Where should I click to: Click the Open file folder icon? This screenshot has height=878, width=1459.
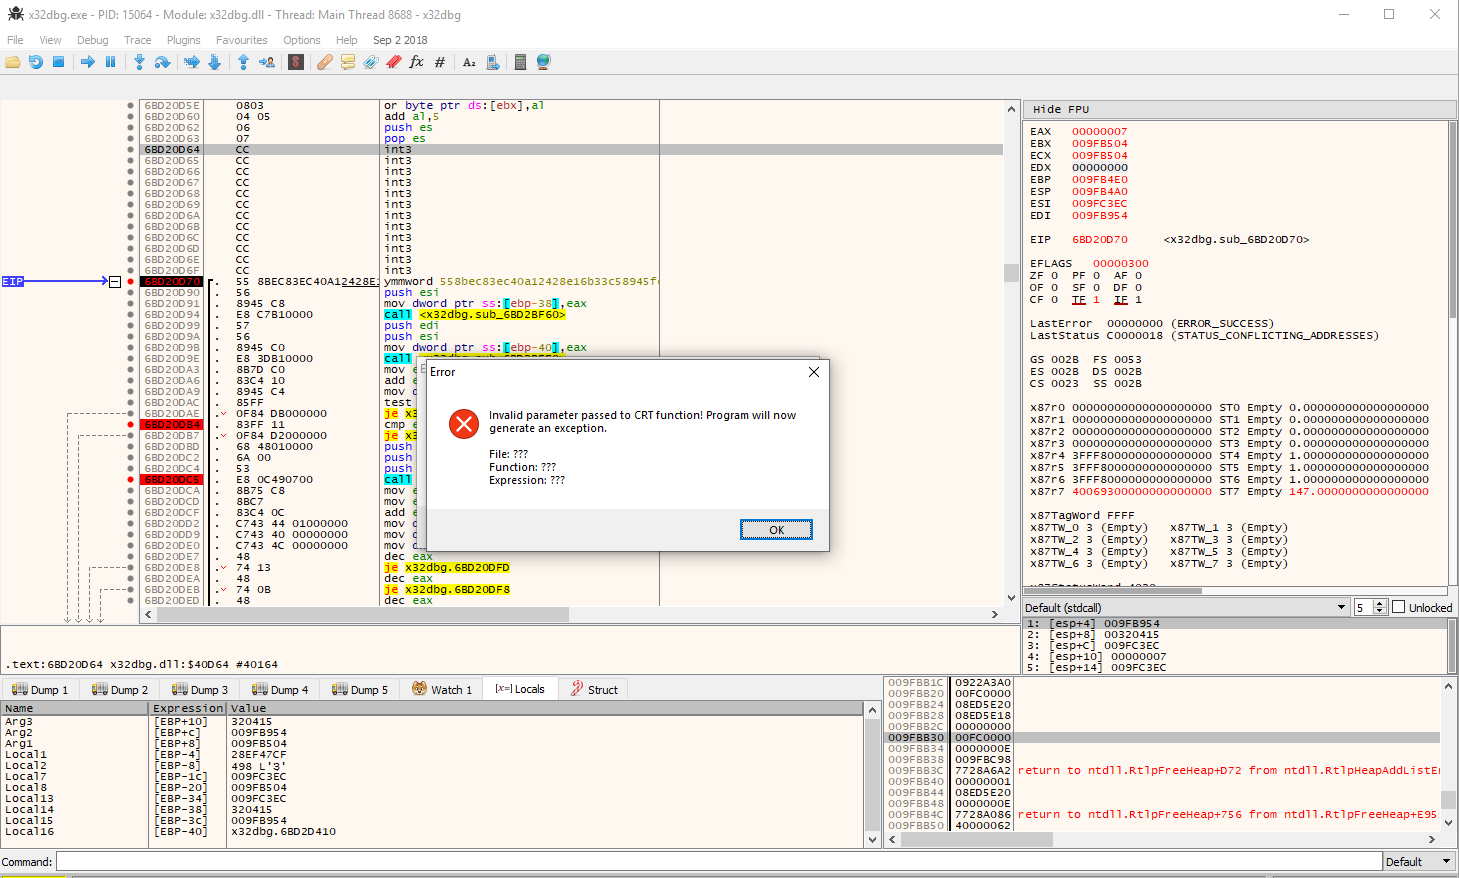[x=13, y=62]
